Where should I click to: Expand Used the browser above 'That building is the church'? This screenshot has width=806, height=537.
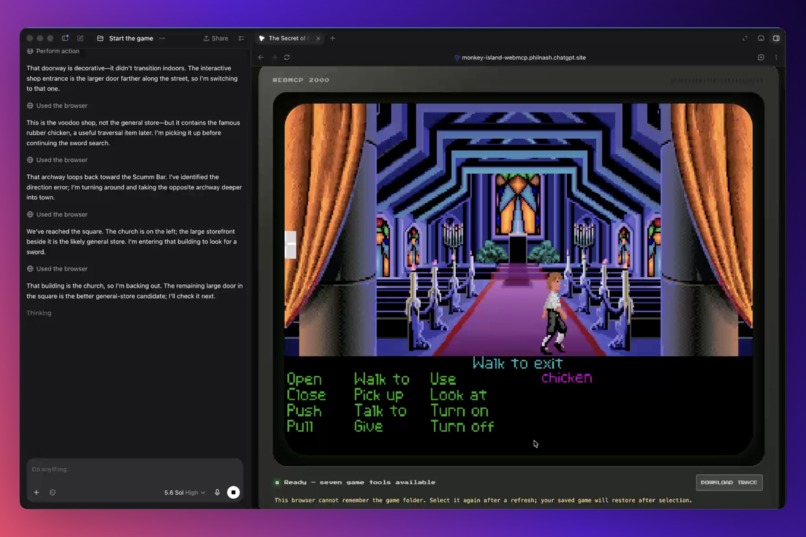pyautogui.click(x=57, y=269)
